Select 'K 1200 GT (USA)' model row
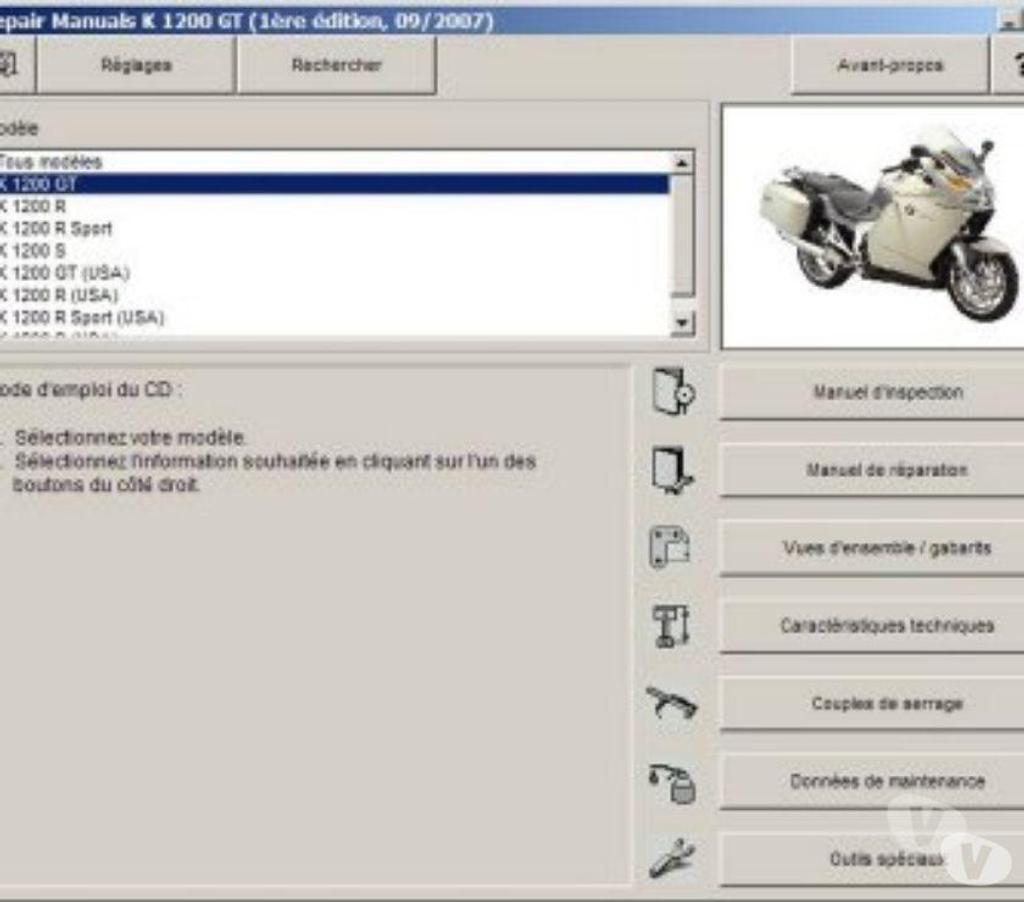Screen dimensions: 1024x902 (x=334, y=273)
